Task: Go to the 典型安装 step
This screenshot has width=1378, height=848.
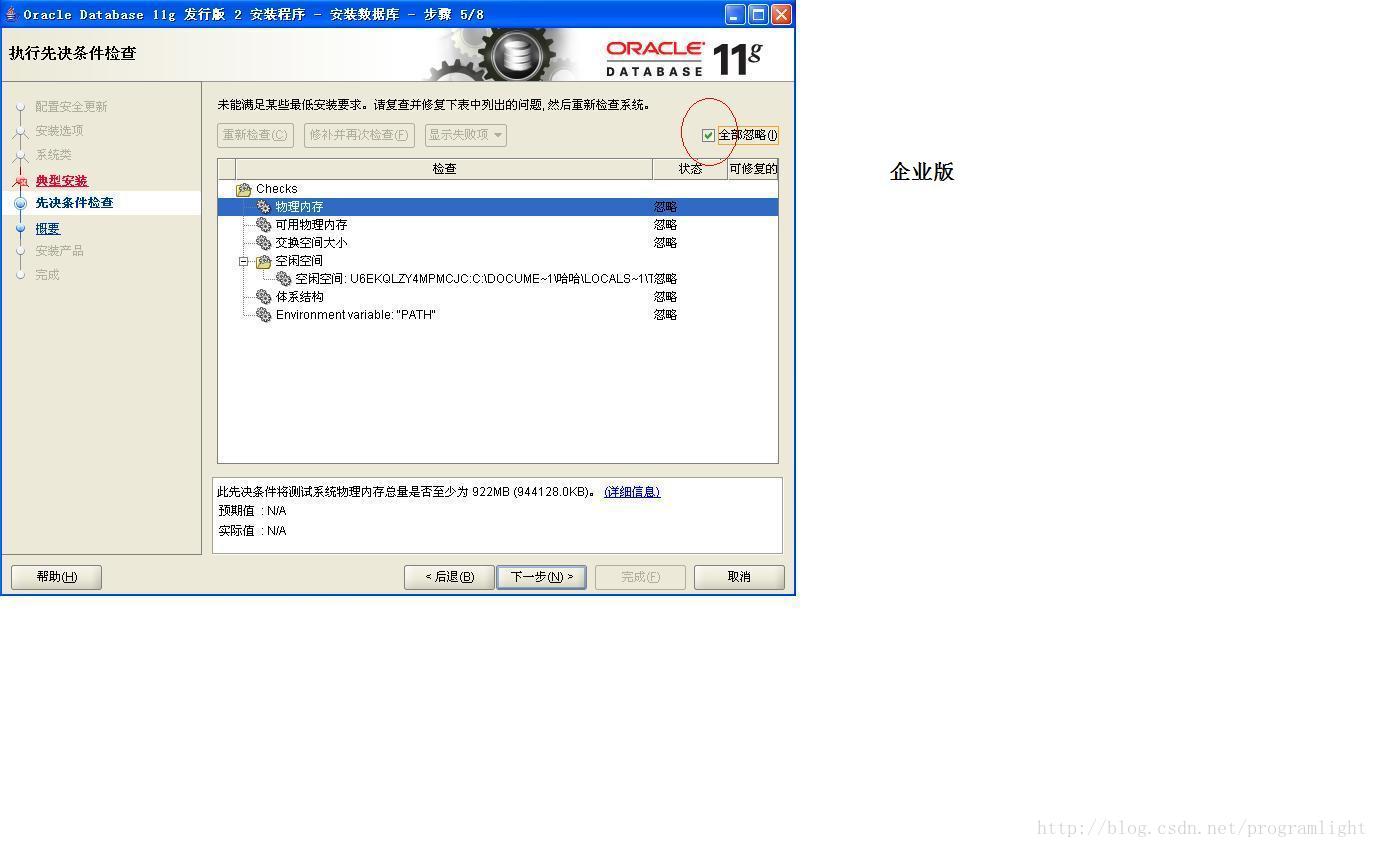Action: click(x=62, y=181)
